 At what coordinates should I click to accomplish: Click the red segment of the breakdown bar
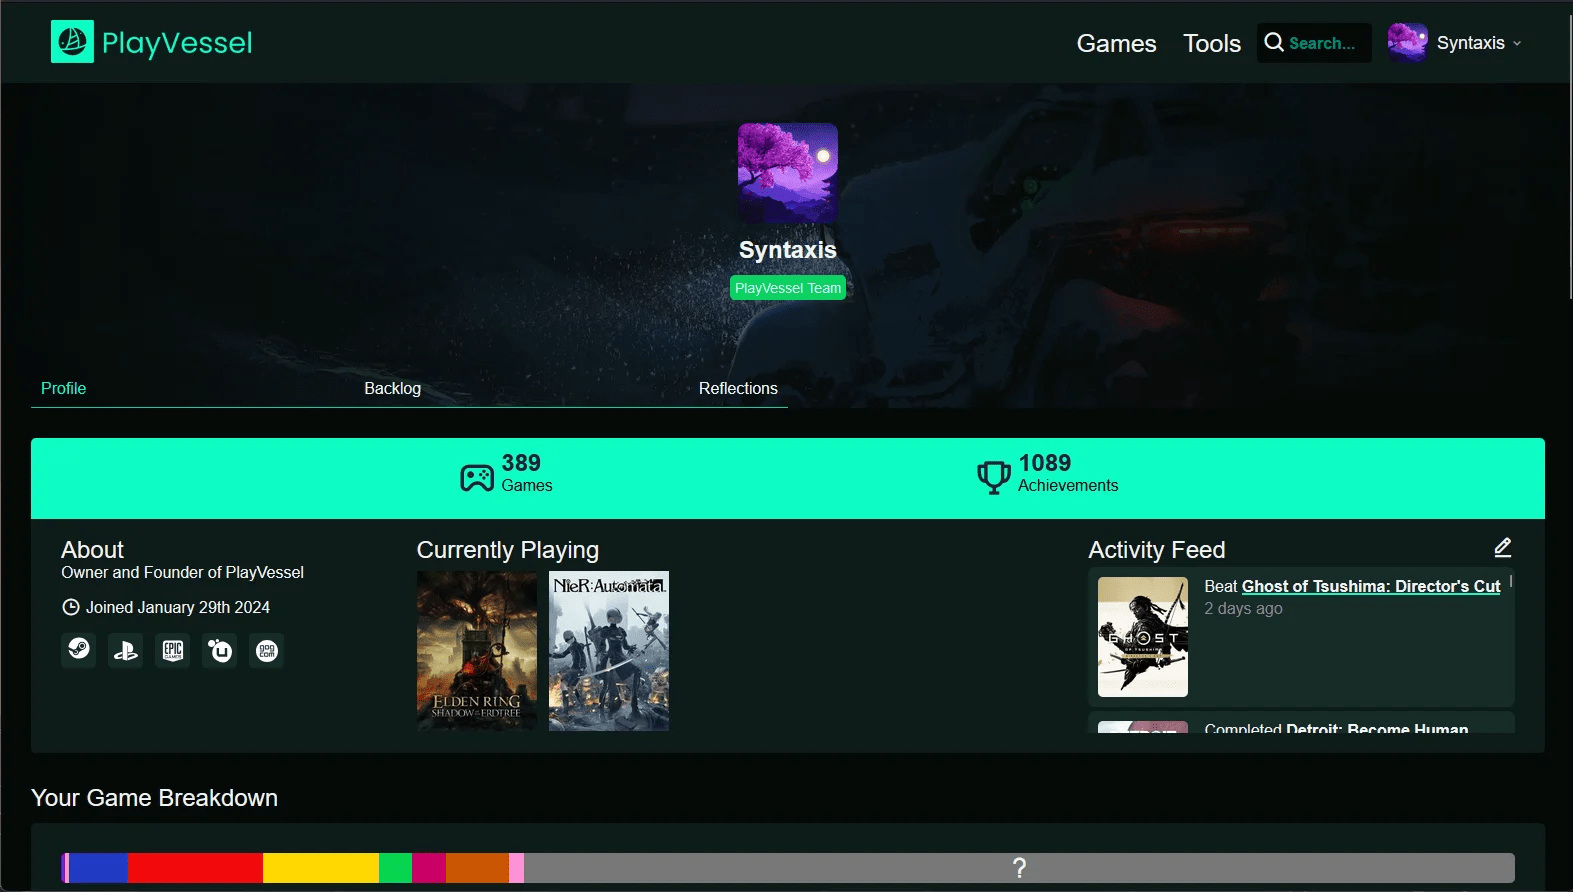195,868
